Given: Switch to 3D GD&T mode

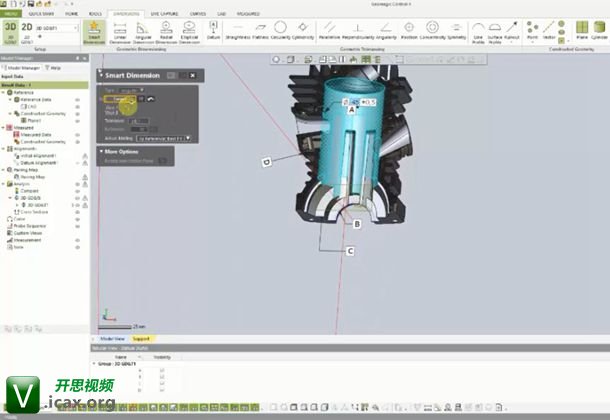Looking at the screenshot, I should coord(11,32).
